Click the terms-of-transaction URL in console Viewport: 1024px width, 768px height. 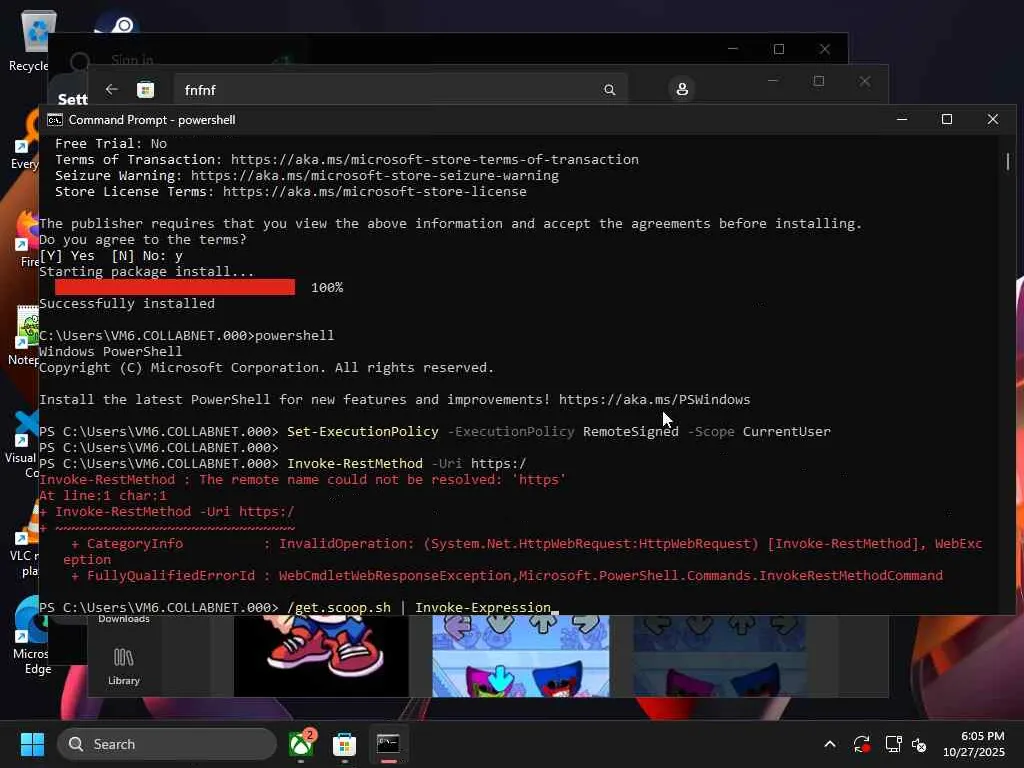click(434, 159)
